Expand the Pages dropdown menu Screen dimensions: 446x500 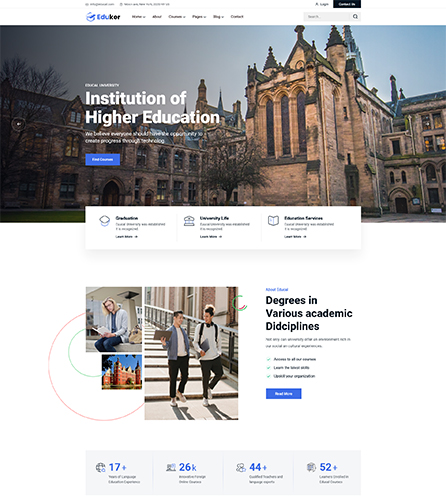pyautogui.click(x=199, y=17)
